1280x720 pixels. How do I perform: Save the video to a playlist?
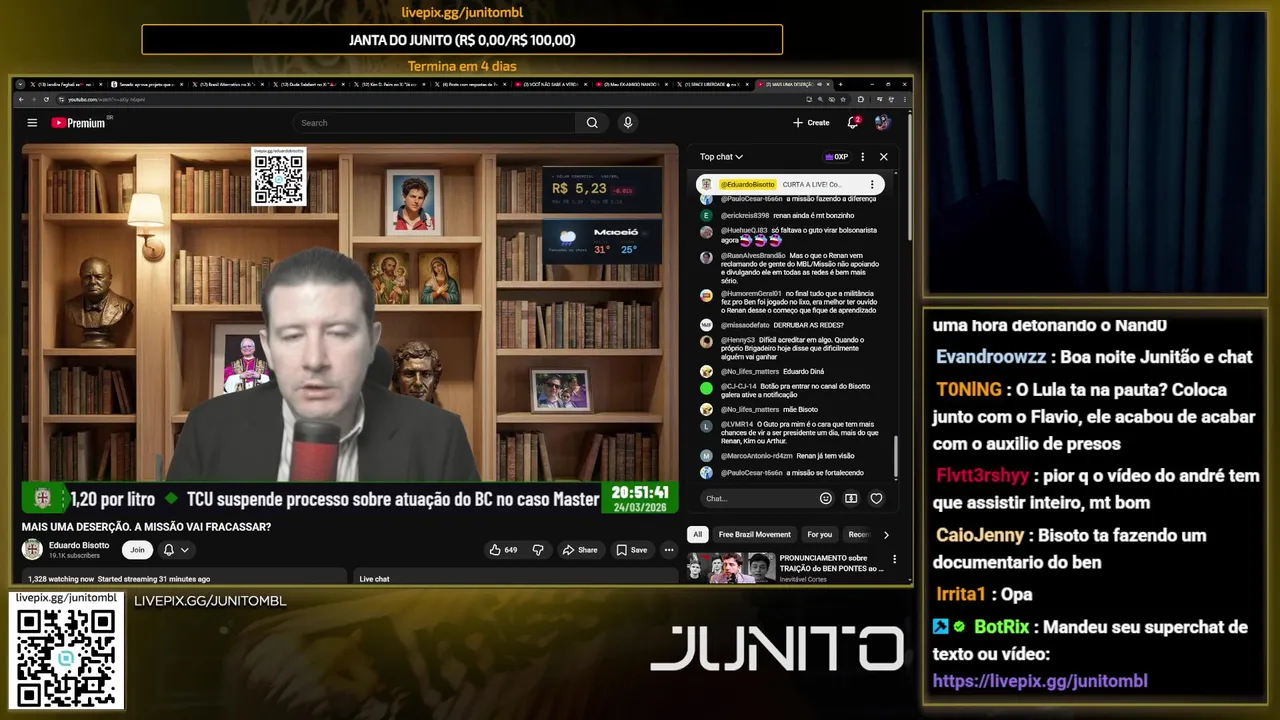point(631,549)
